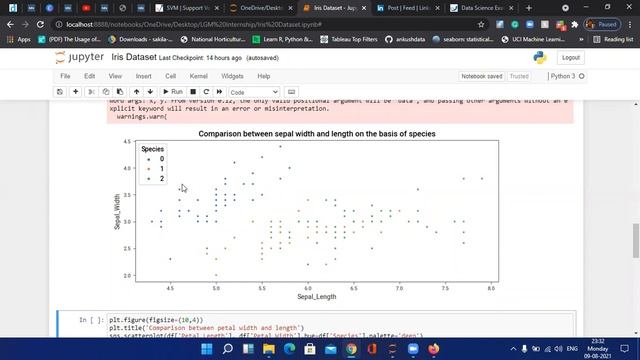The width and height of the screenshot is (640, 360).
Task: Click the Jupyter logo
Action: coord(80,57)
